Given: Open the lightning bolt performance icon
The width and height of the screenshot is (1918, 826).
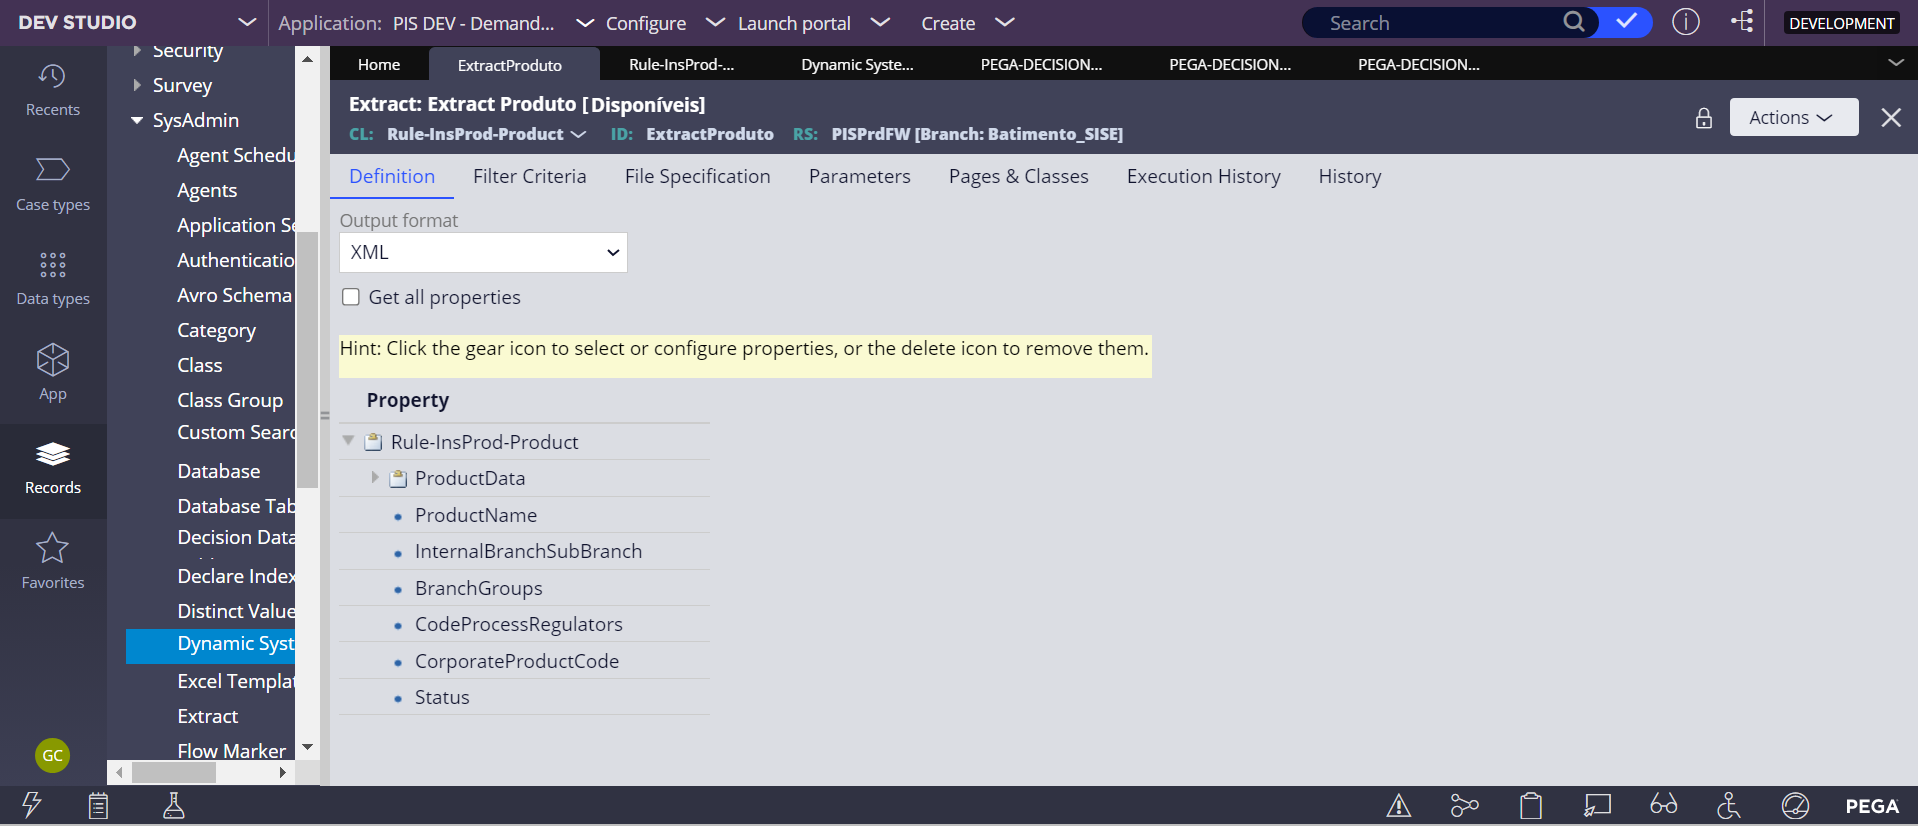Looking at the screenshot, I should (x=32, y=805).
